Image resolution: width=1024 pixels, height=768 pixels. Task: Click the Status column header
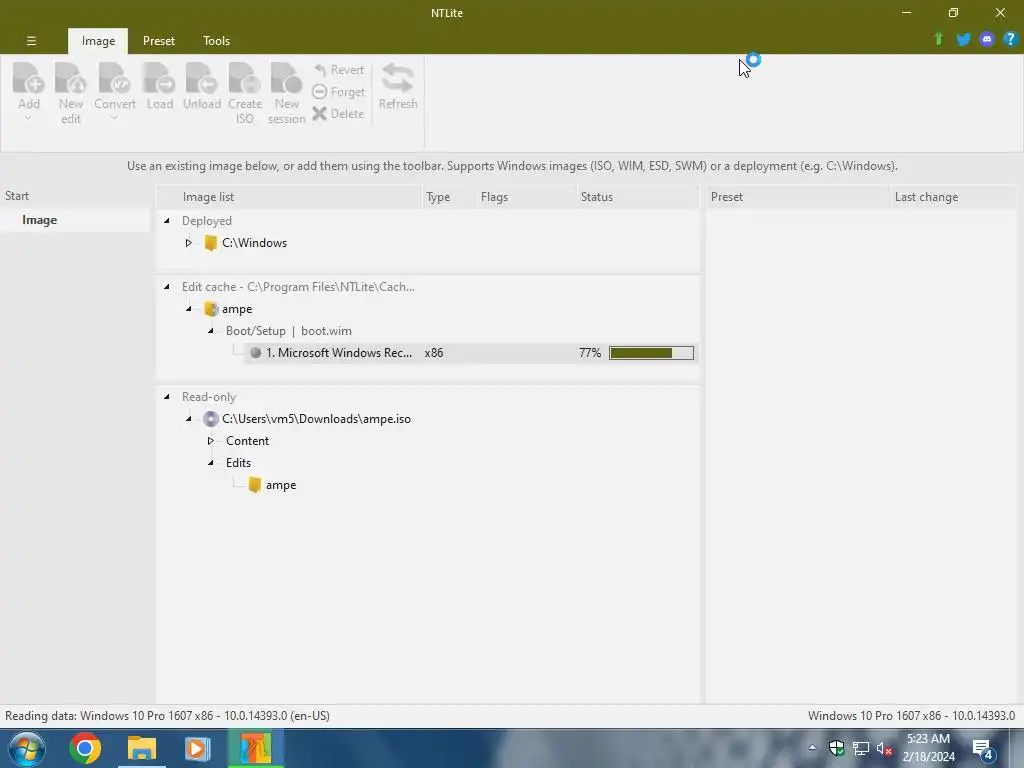click(x=637, y=197)
